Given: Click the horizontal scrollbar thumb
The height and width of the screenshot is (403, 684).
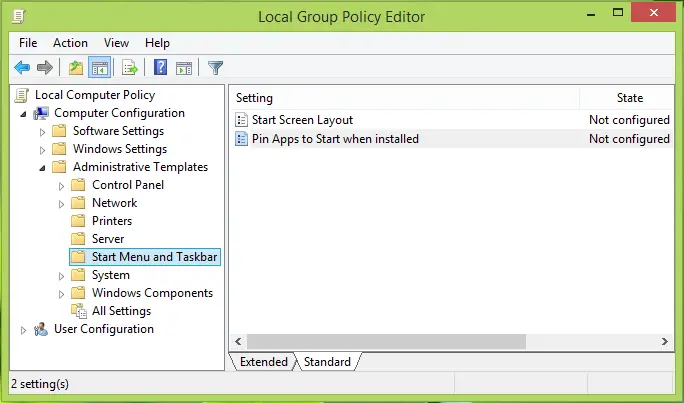Looking at the screenshot, I should [386, 342].
